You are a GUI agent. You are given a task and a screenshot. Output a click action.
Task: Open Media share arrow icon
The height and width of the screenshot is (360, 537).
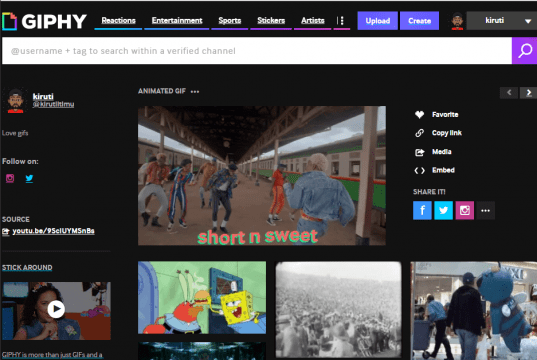click(420, 152)
